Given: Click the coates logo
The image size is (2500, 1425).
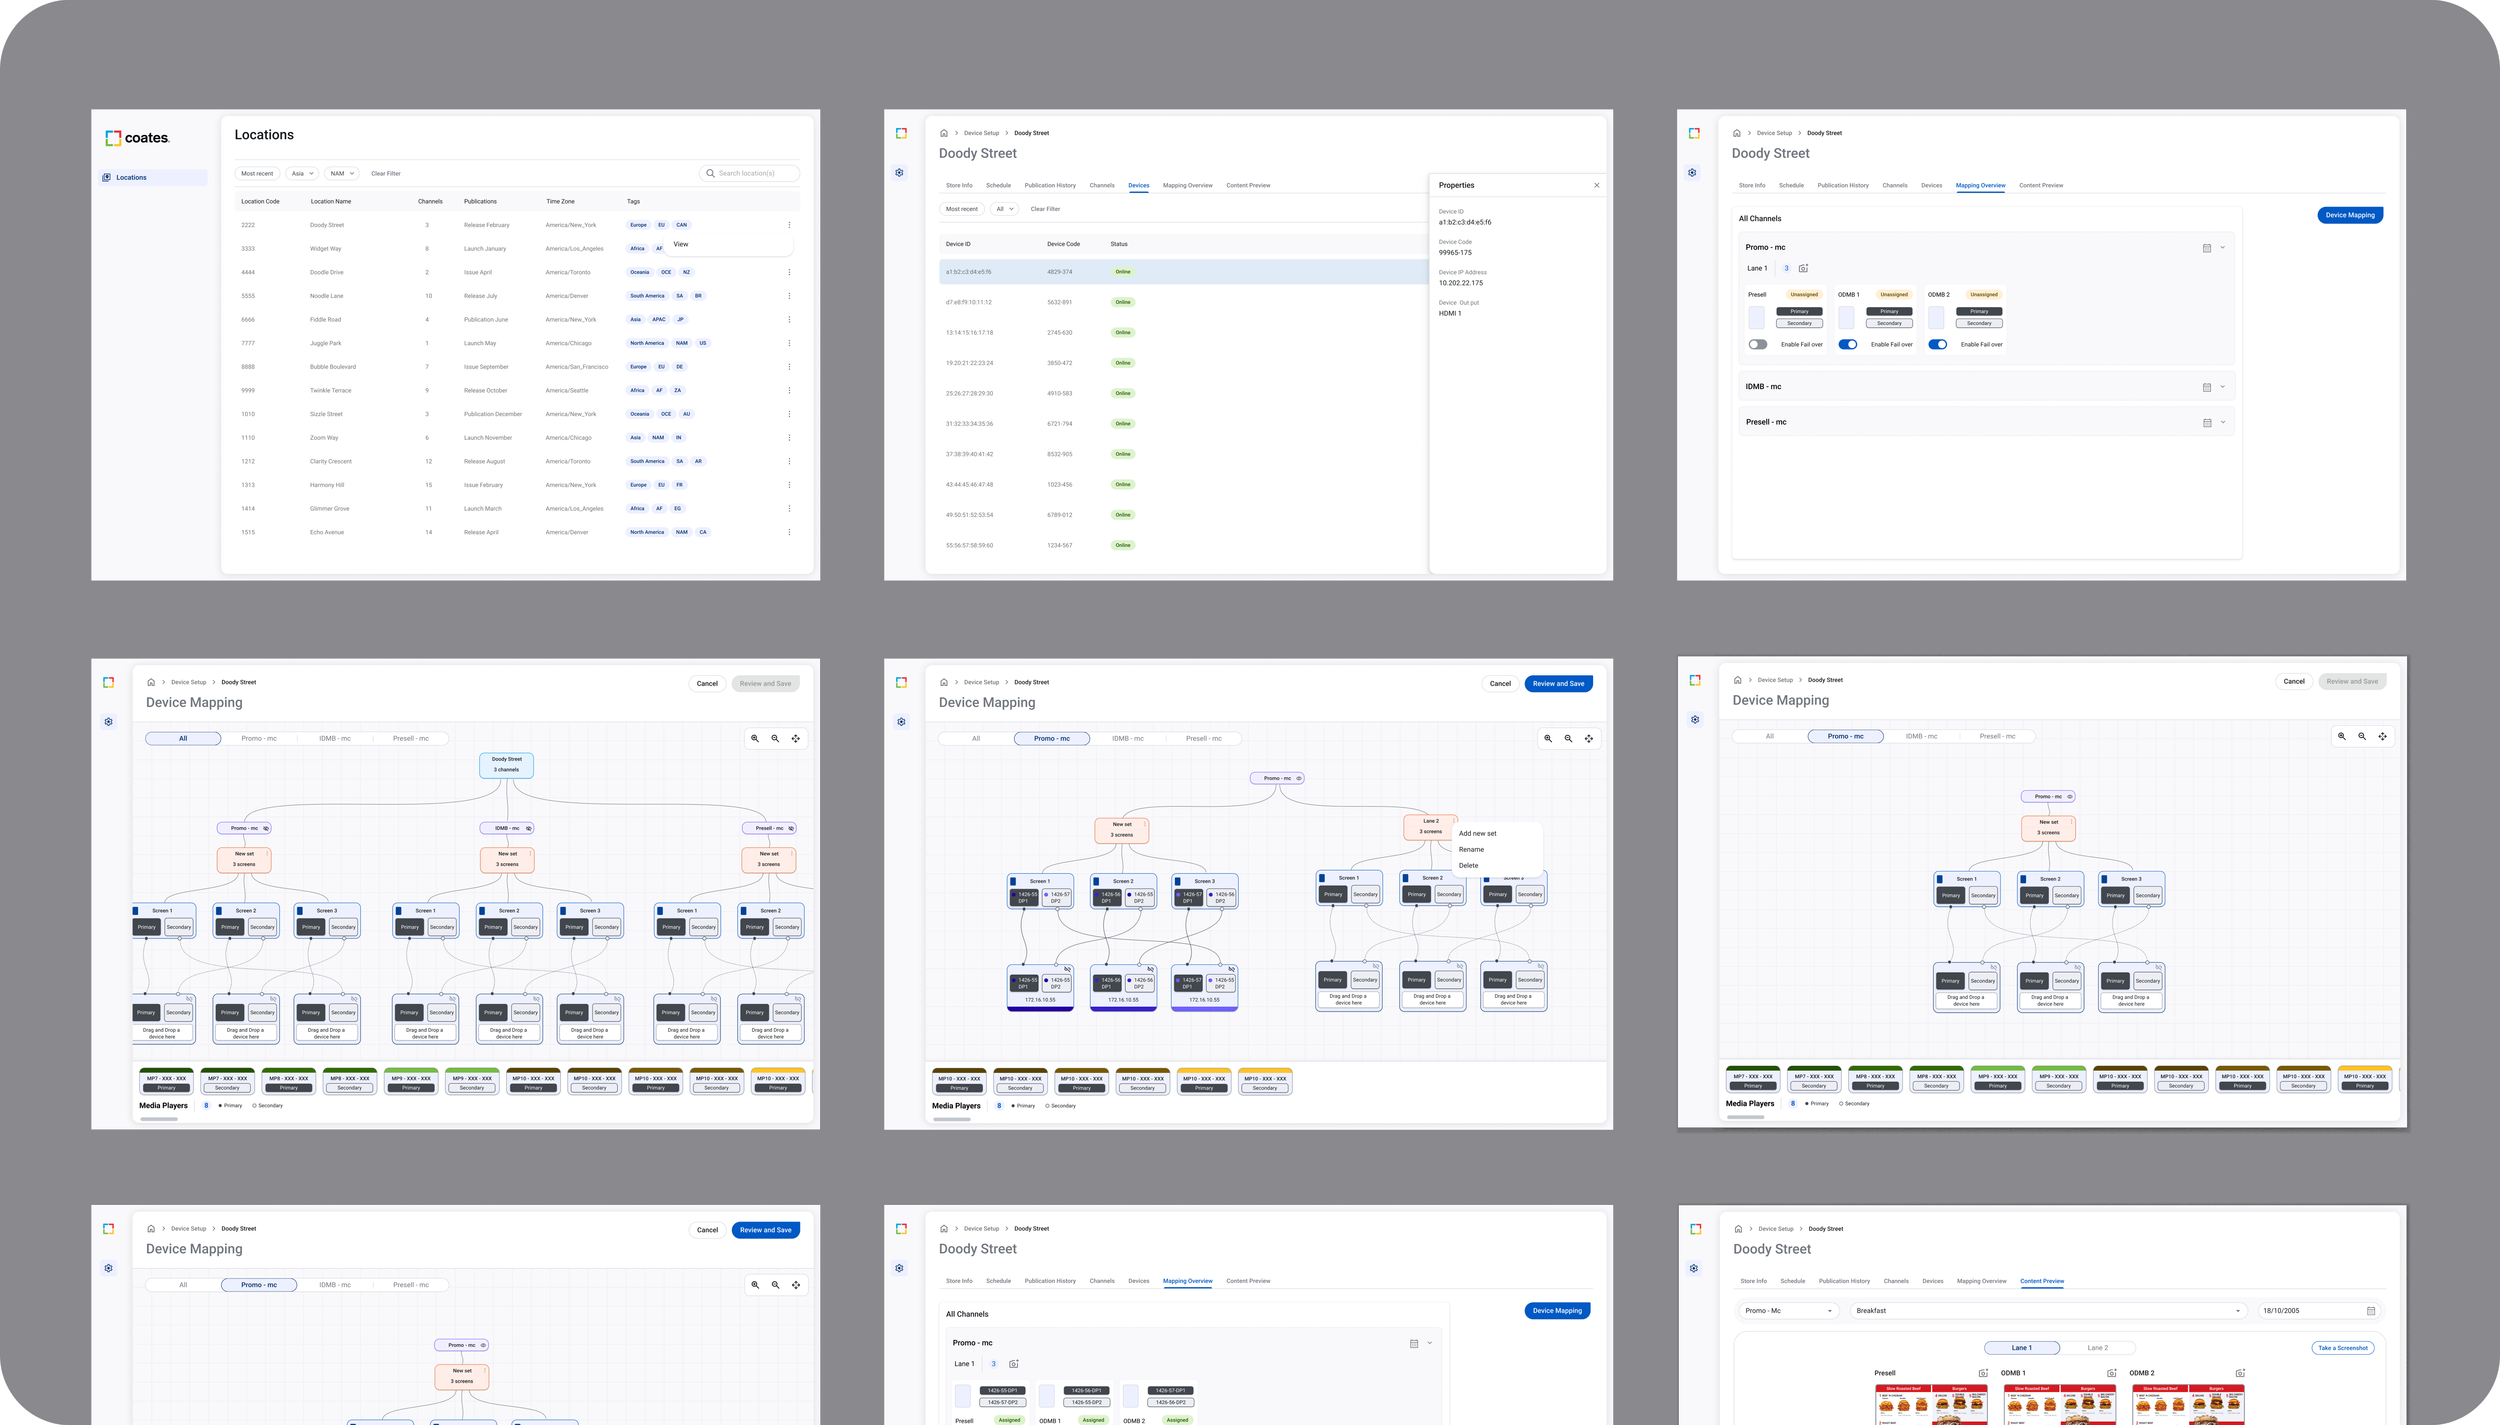Looking at the screenshot, I should click(138, 138).
